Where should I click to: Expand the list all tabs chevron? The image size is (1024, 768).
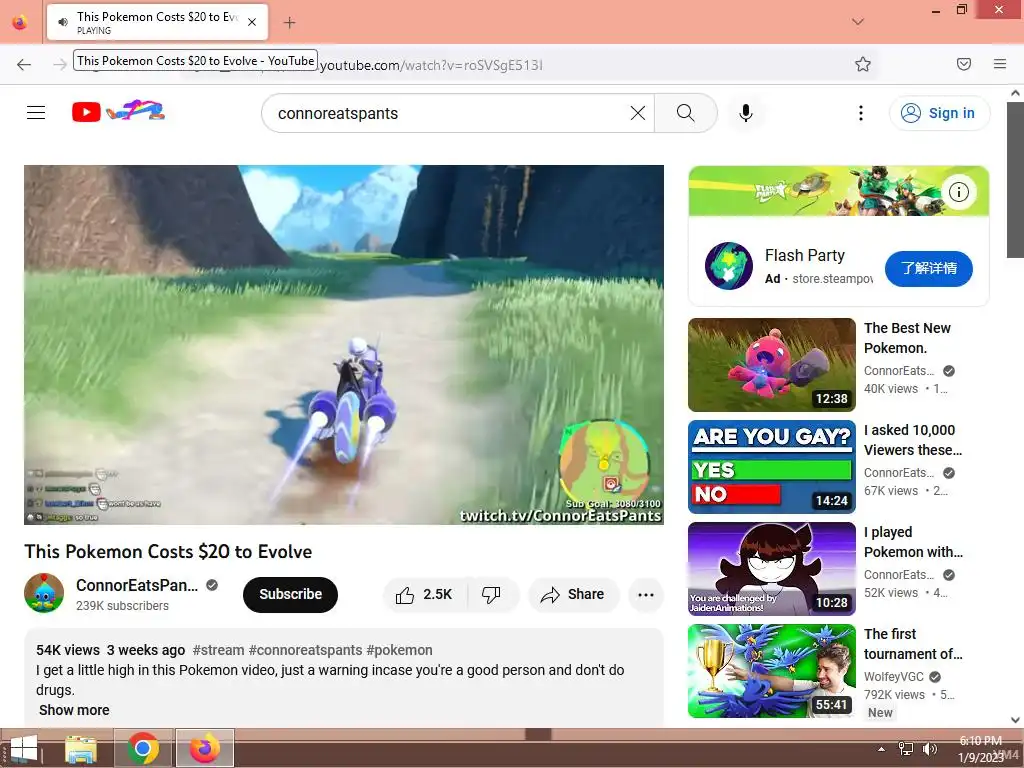(x=857, y=22)
